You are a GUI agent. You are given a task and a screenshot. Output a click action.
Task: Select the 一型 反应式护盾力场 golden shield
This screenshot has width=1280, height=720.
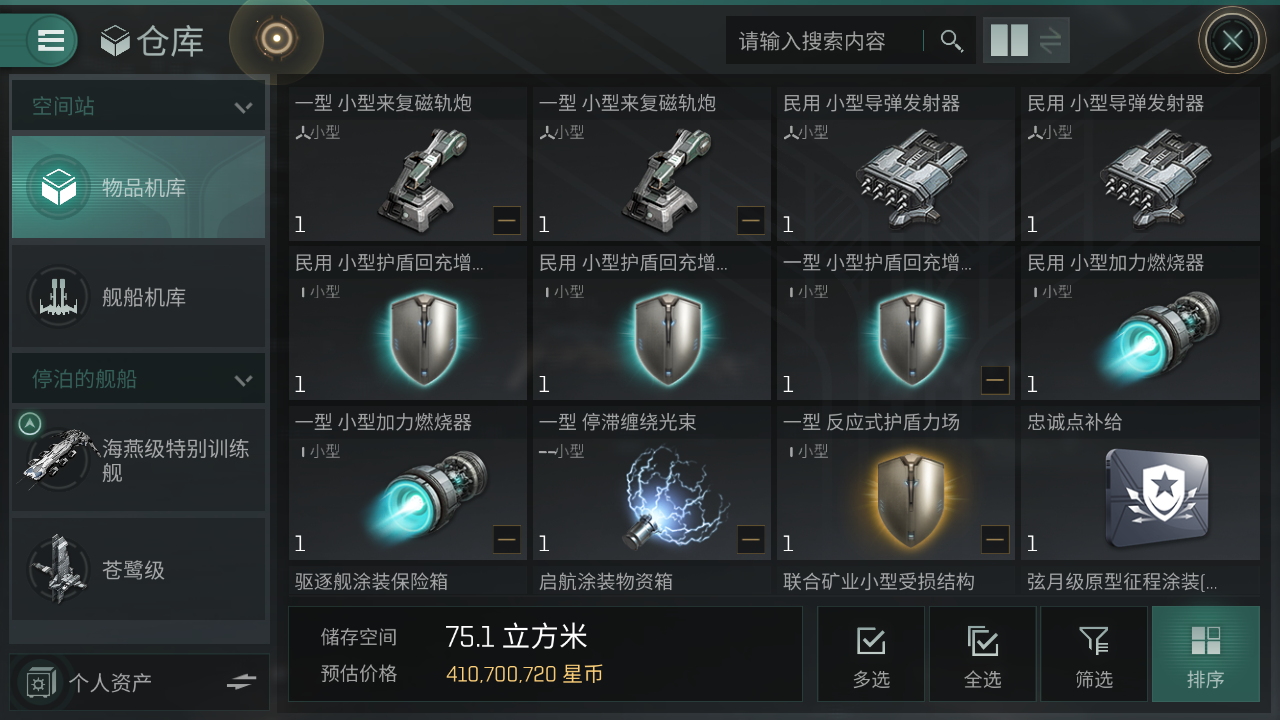tap(896, 483)
